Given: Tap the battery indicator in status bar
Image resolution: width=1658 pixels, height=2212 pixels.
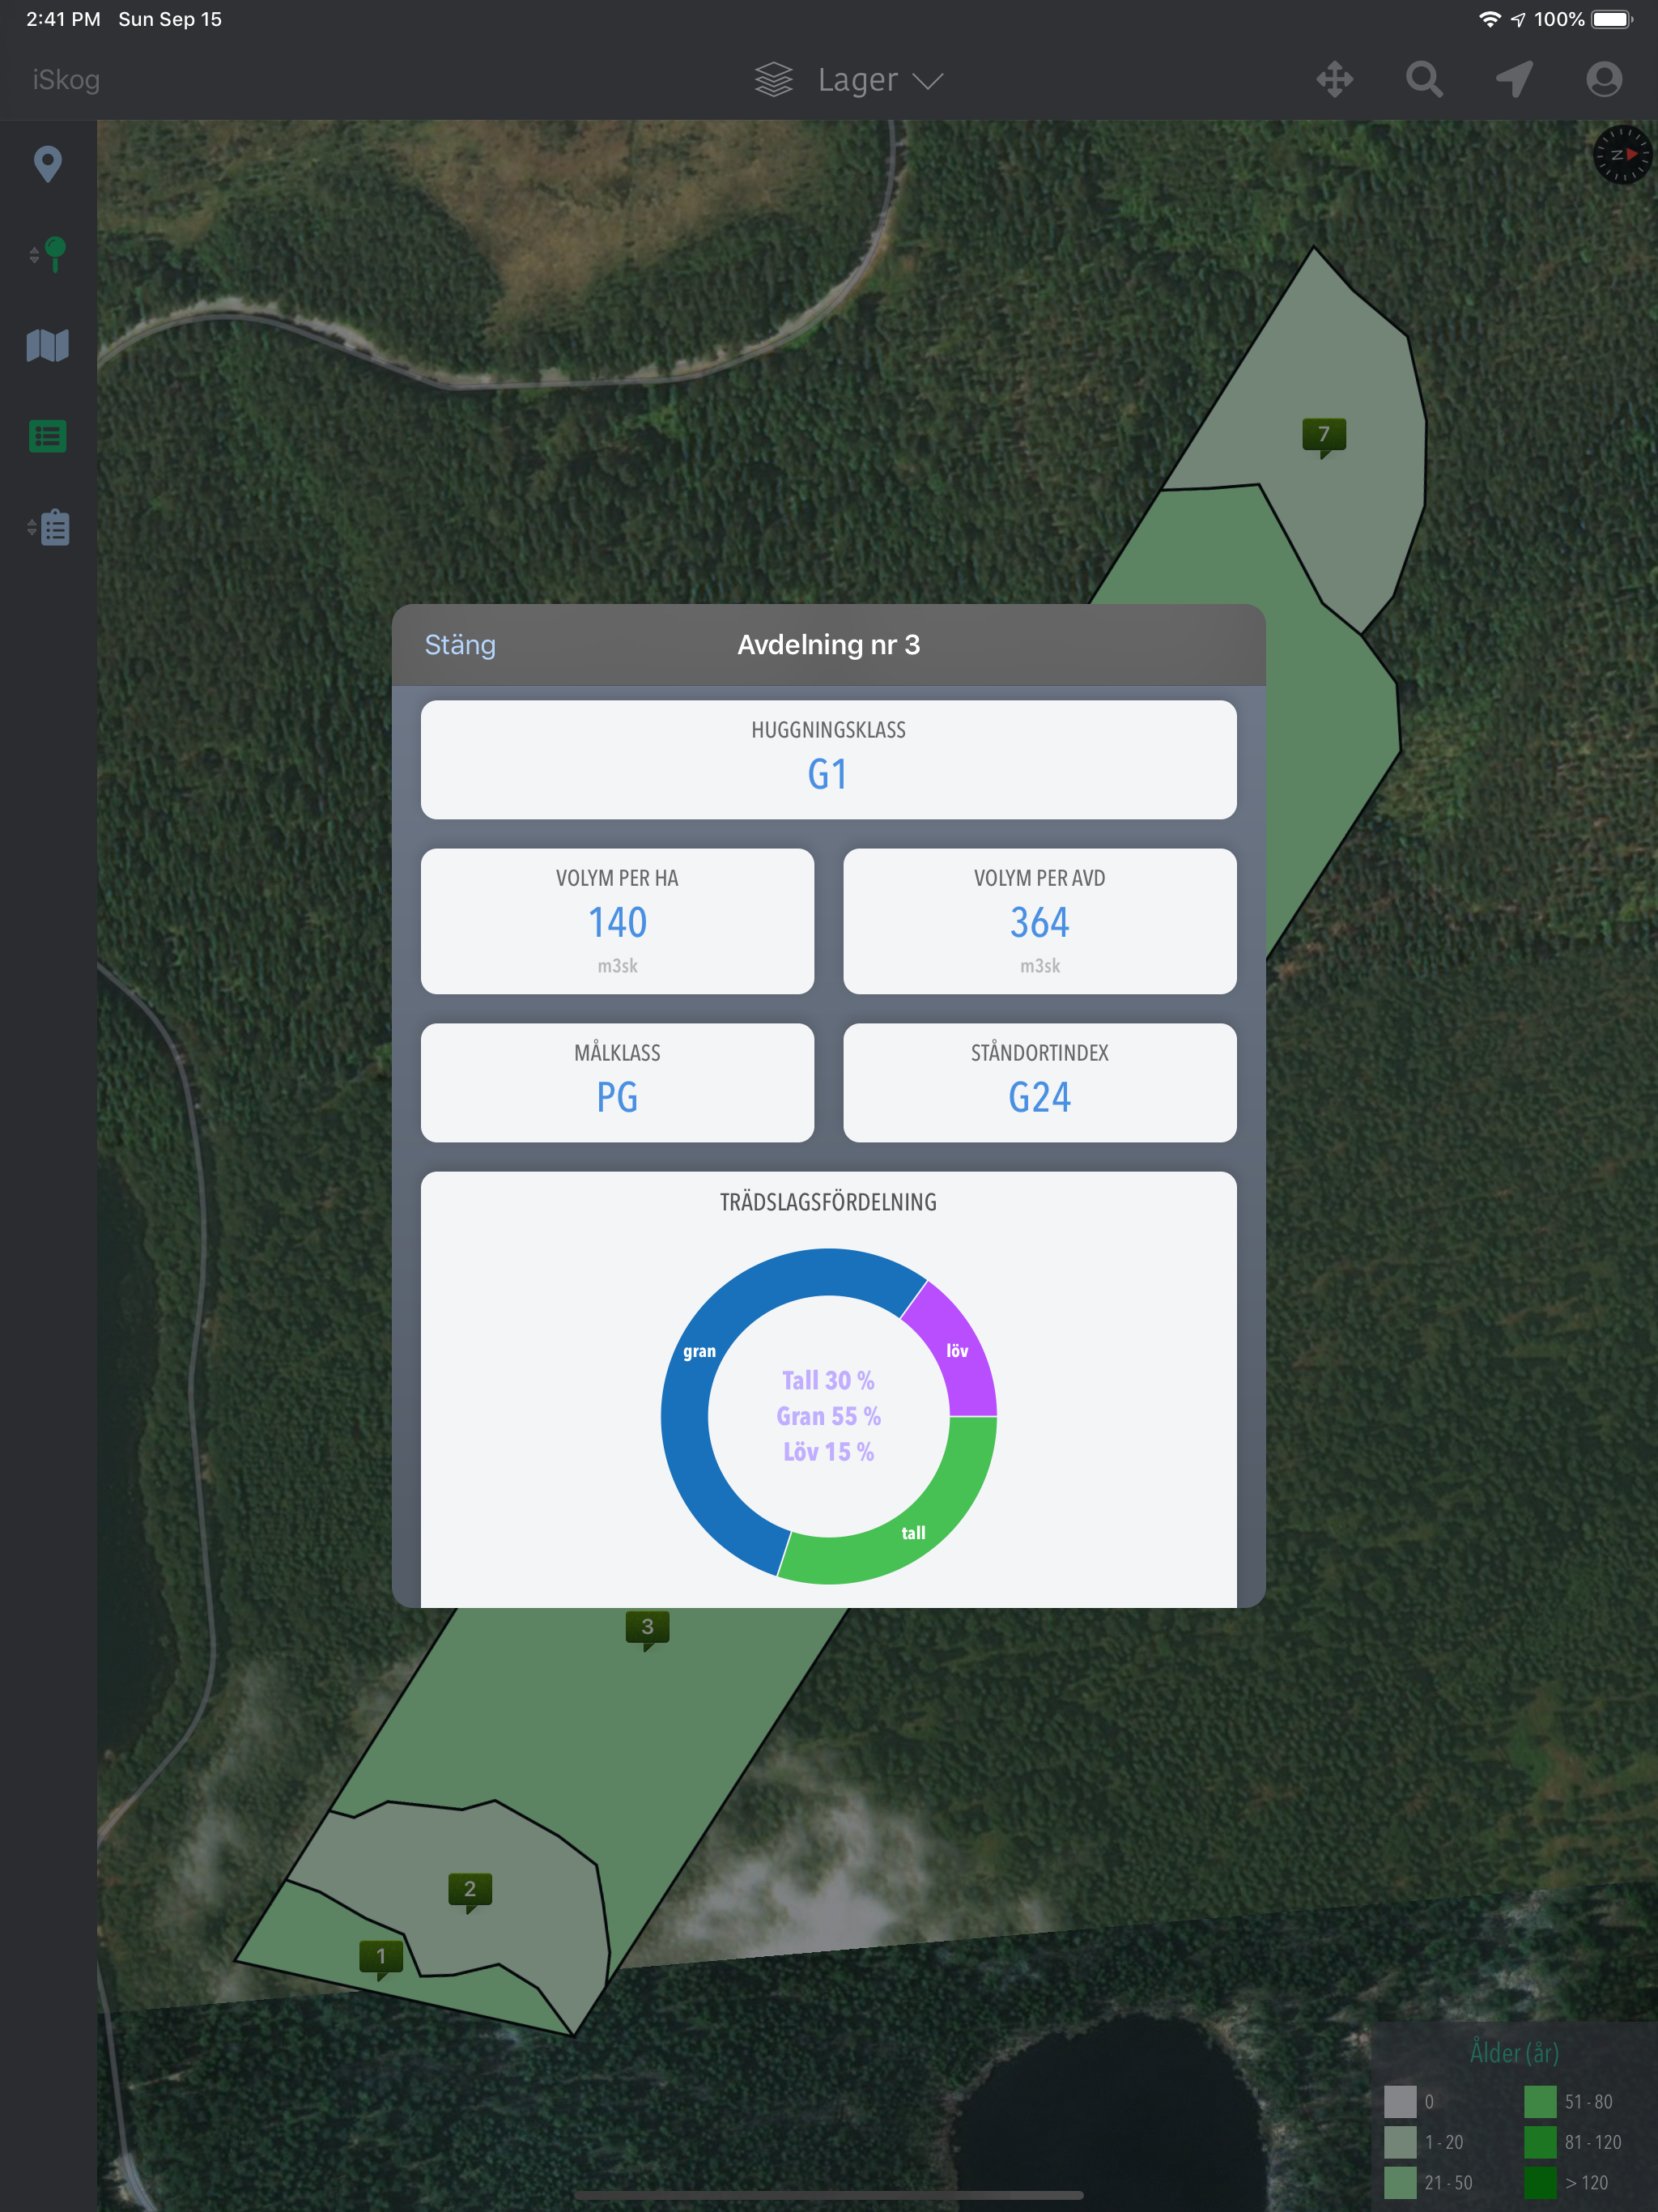Looking at the screenshot, I should point(1612,20).
